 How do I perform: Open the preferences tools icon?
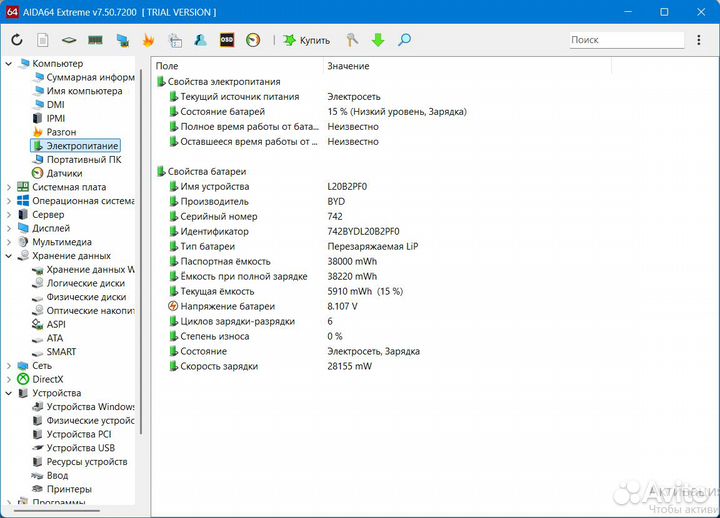(352, 40)
